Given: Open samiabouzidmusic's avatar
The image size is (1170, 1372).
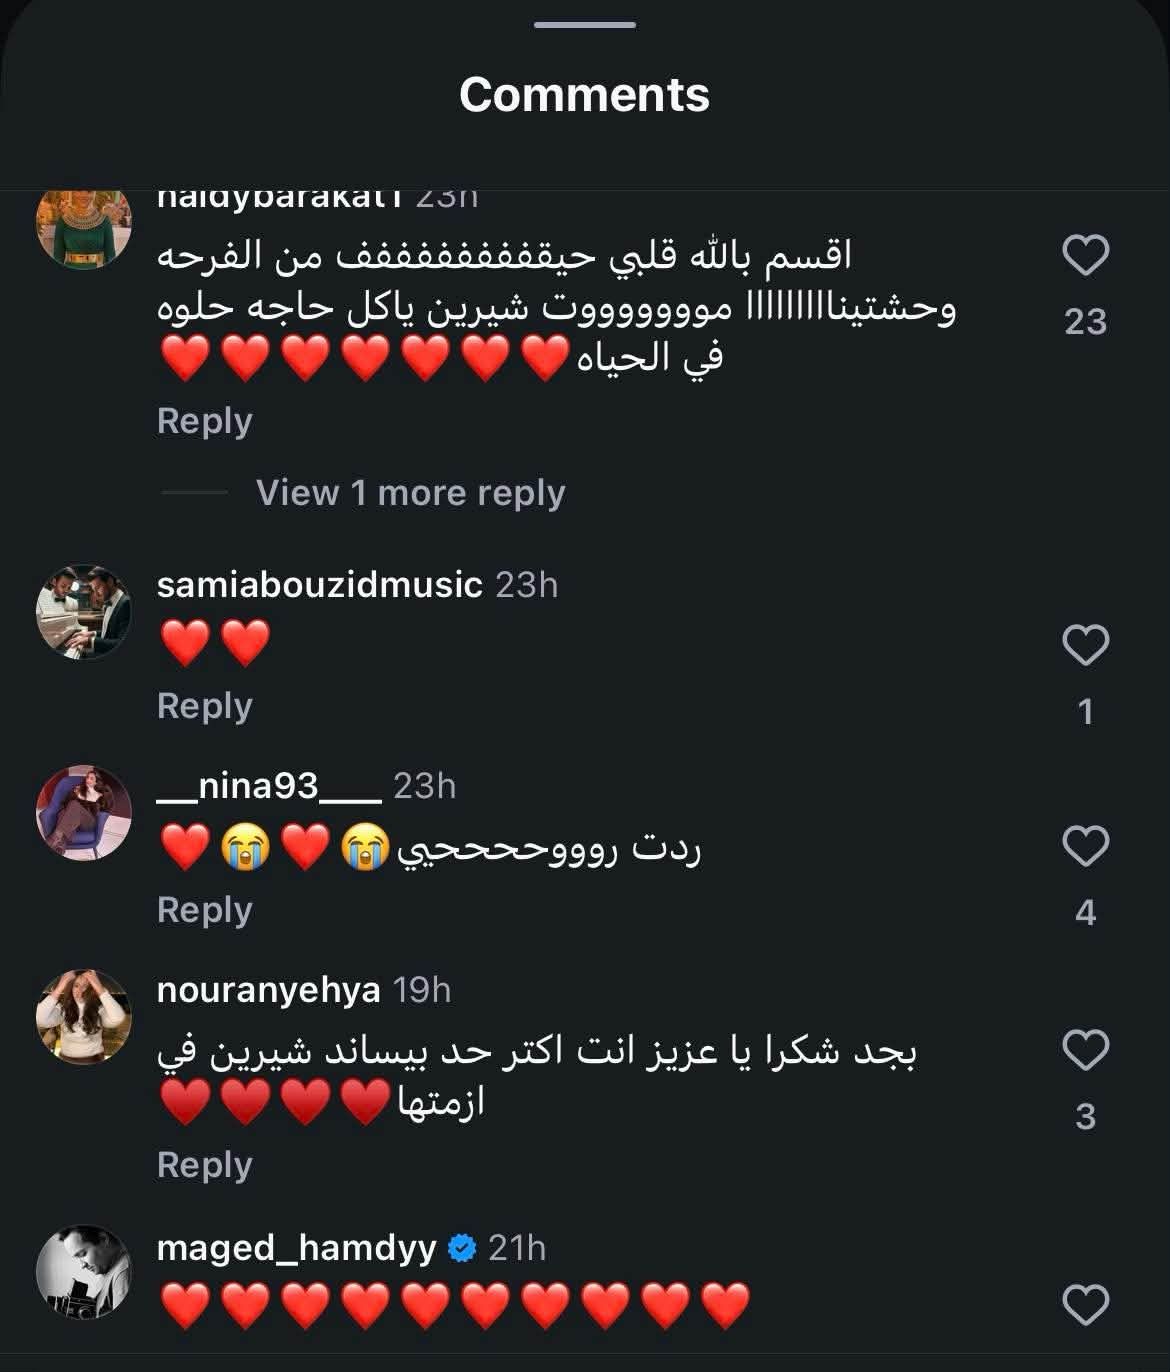Looking at the screenshot, I should click(x=84, y=611).
